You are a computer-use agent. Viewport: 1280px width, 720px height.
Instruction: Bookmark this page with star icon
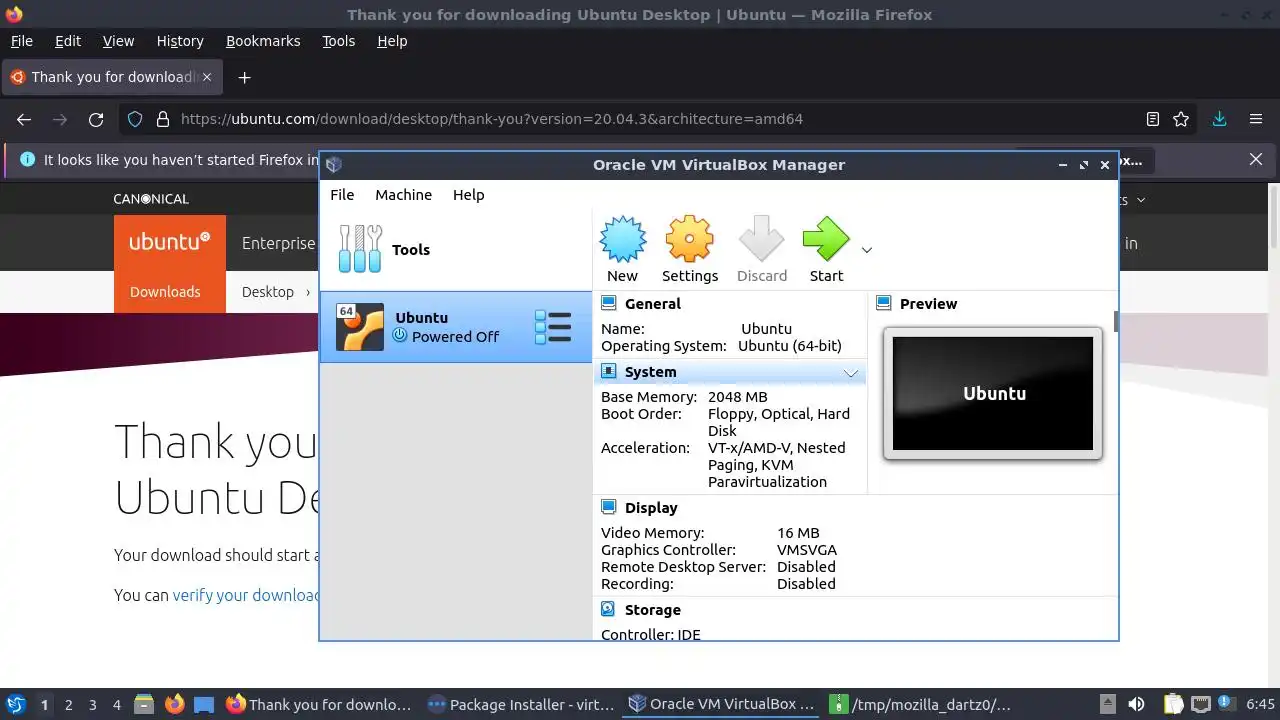click(1181, 119)
